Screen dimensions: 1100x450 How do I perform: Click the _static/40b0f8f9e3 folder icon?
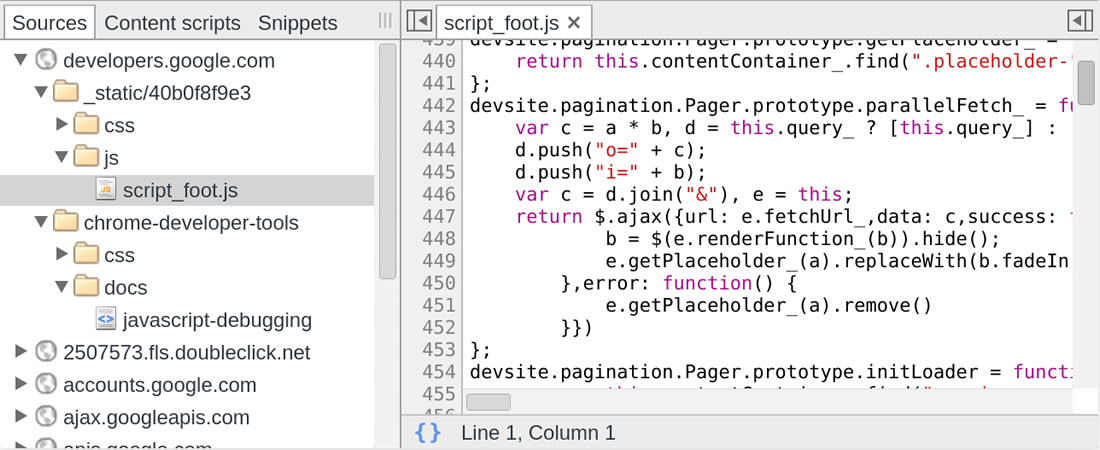(66, 93)
